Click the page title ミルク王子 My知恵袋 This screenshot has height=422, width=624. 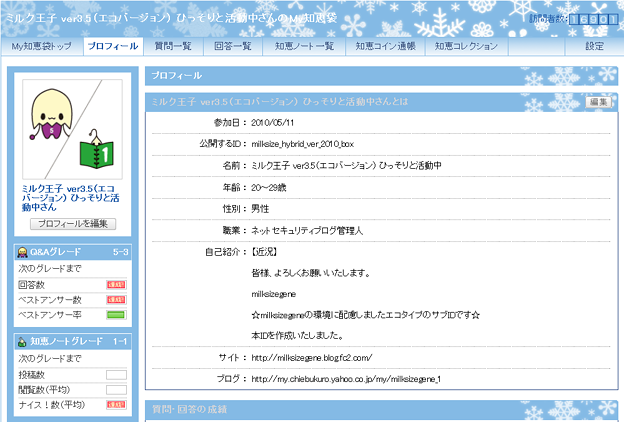click(x=171, y=18)
